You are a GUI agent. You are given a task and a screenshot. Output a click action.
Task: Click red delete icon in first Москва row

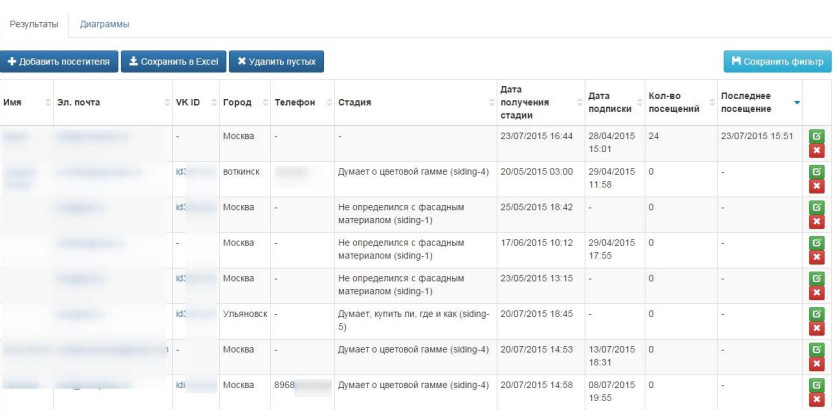tap(817, 151)
